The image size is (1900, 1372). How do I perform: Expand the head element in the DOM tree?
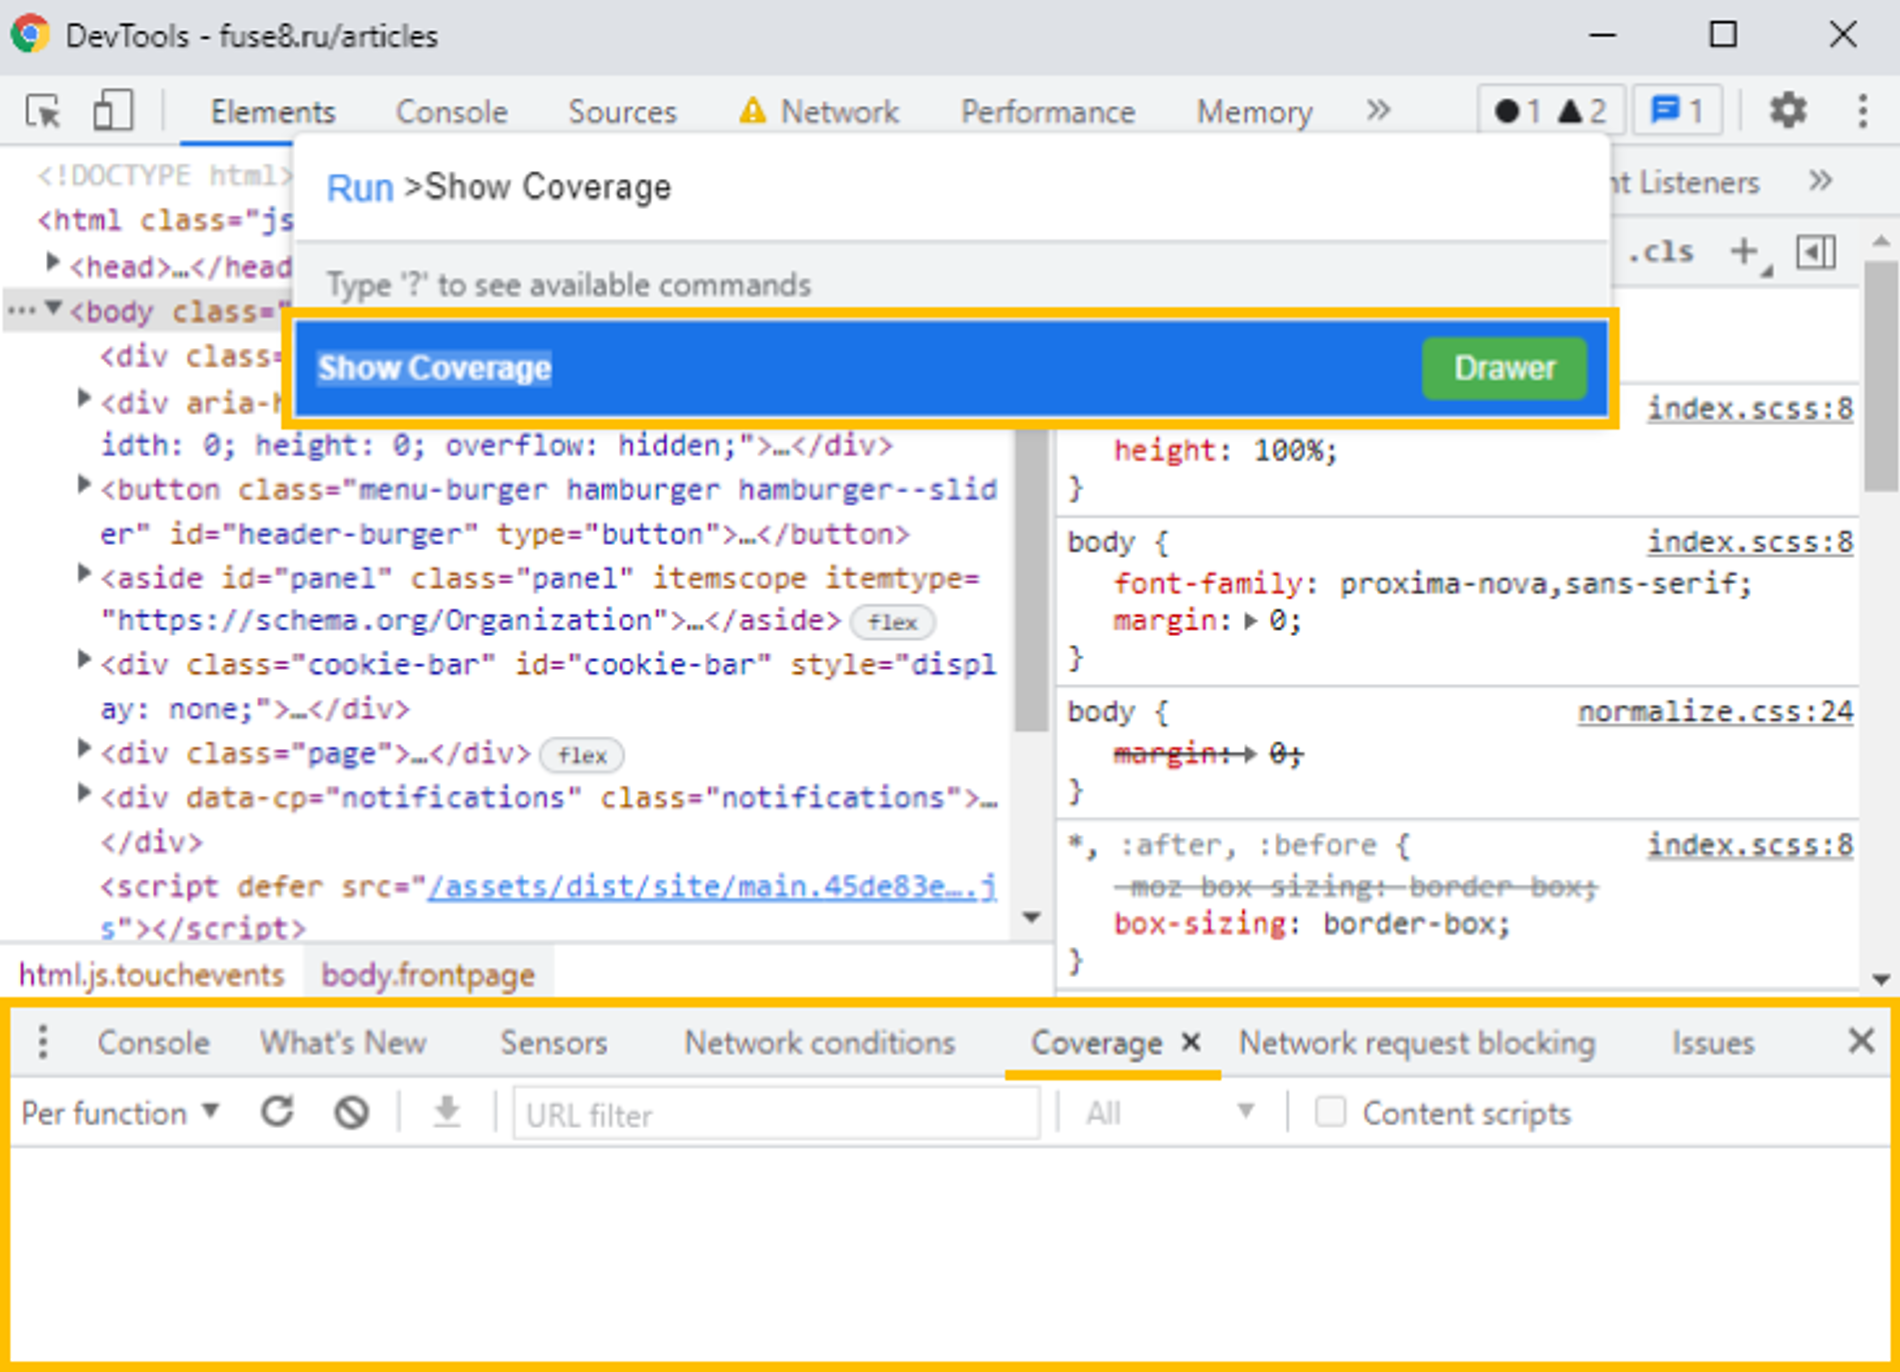[x=52, y=260]
